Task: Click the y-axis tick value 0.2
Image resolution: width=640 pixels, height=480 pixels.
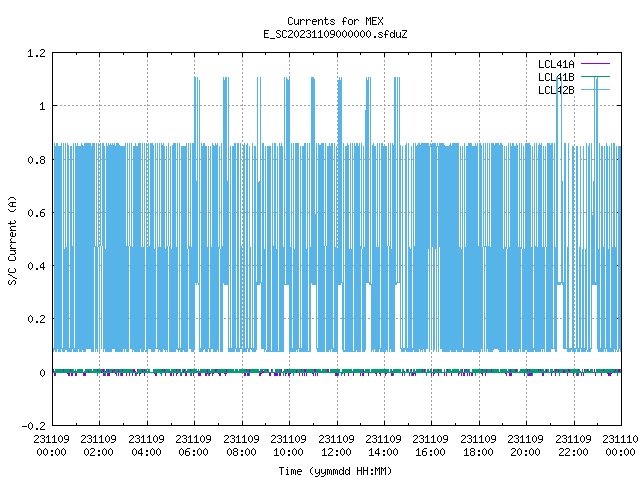Action: [x=36, y=319]
